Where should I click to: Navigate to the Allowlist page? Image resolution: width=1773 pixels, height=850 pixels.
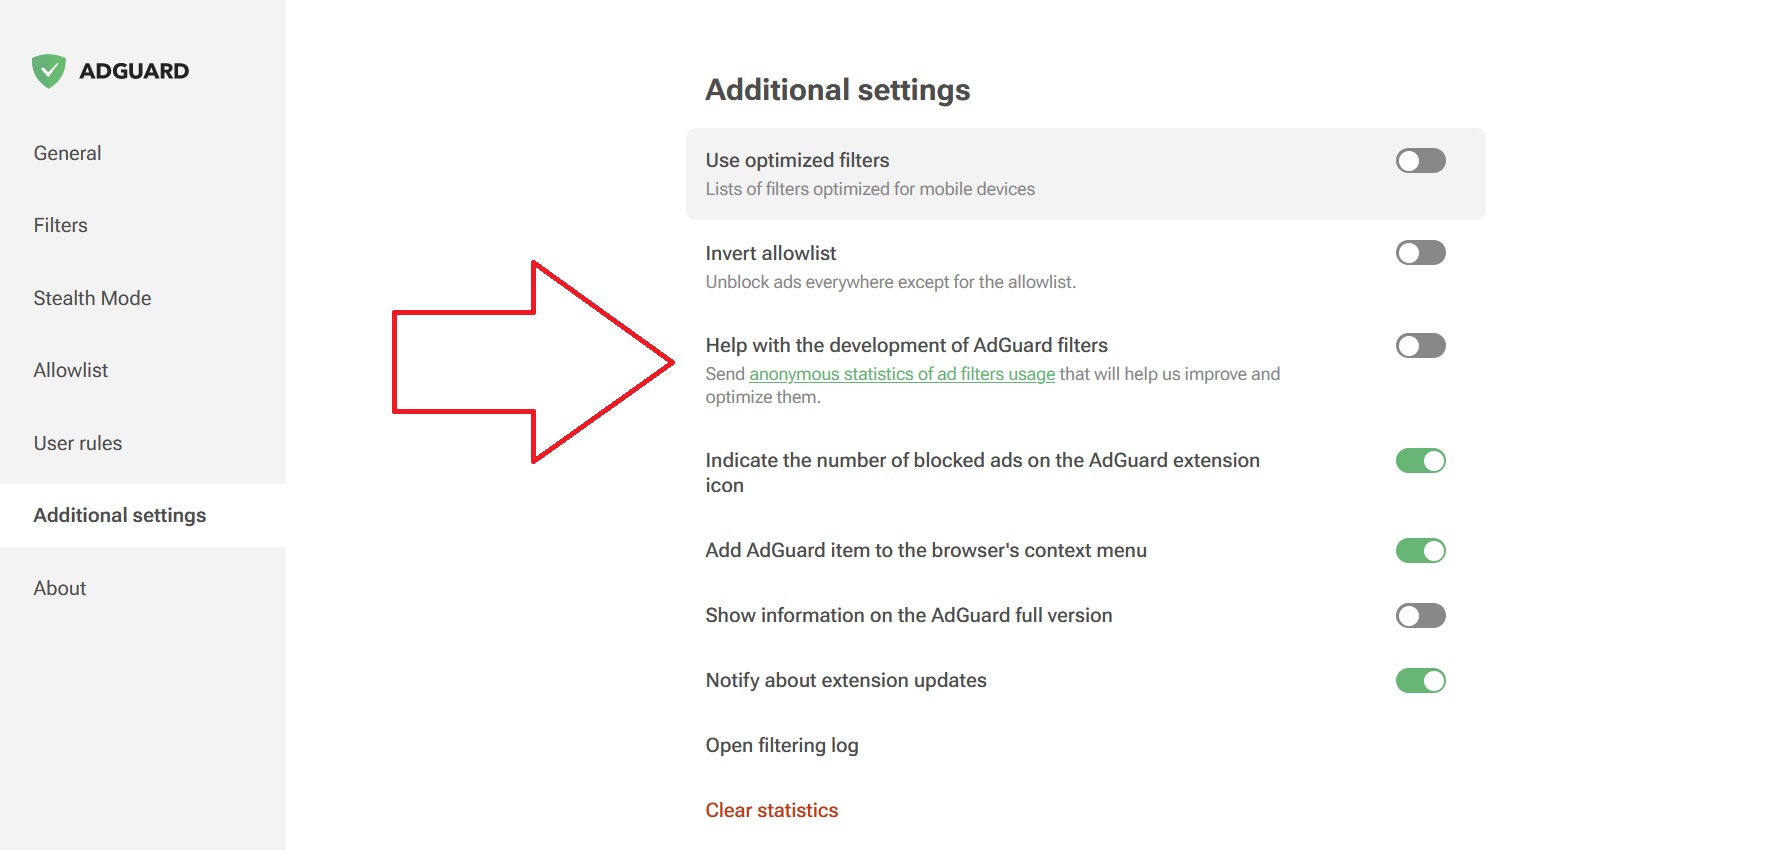click(x=70, y=371)
